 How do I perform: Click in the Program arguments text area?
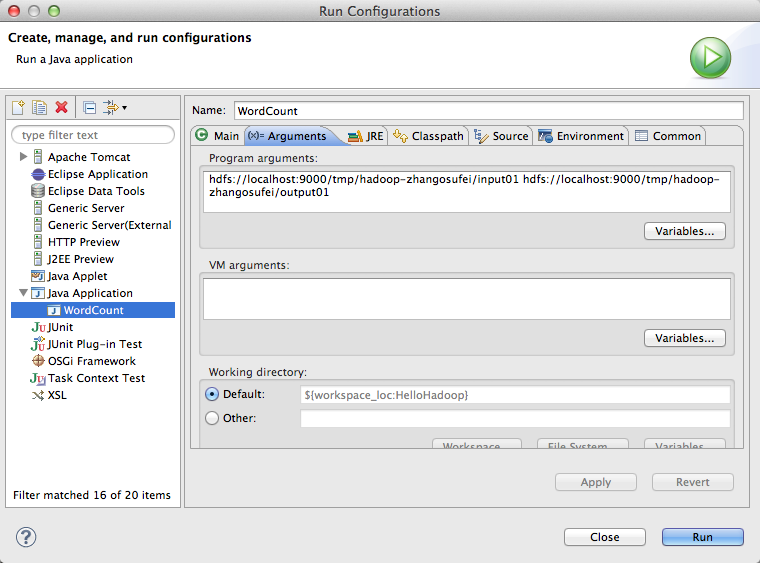[467, 191]
